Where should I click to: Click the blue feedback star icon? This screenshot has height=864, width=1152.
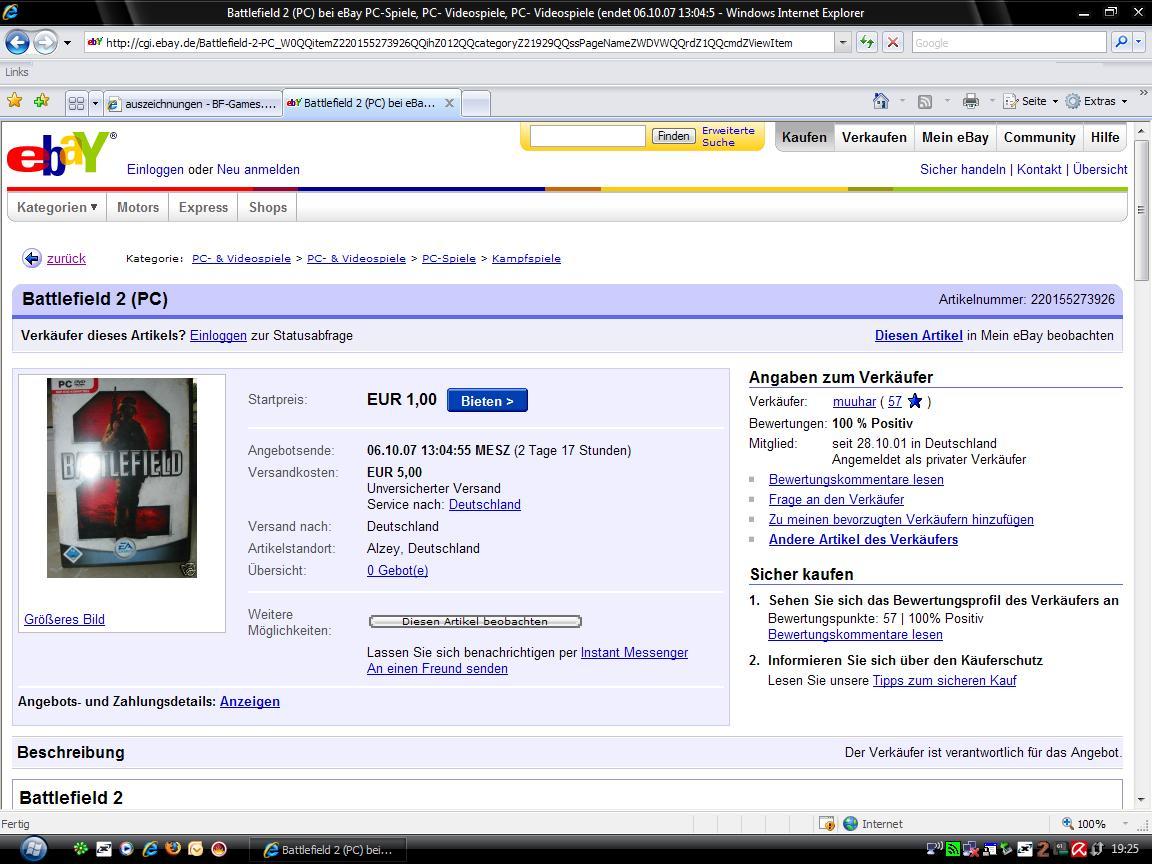pos(915,401)
